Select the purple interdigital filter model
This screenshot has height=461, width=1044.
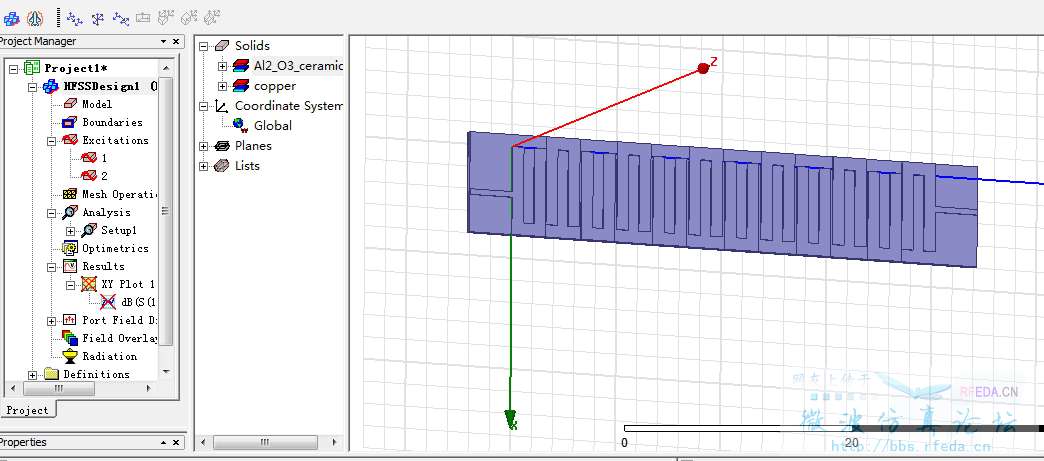pyautogui.click(x=722, y=199)
